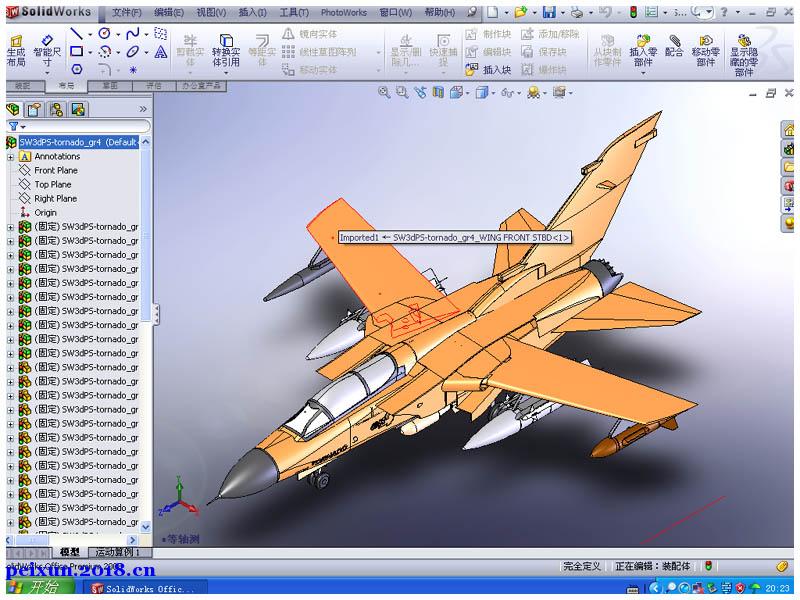The height and width of the screenshot is (600, 800).
Task: Open the Rectangle tool dropdown arrow
Action: tap(90, 53)
